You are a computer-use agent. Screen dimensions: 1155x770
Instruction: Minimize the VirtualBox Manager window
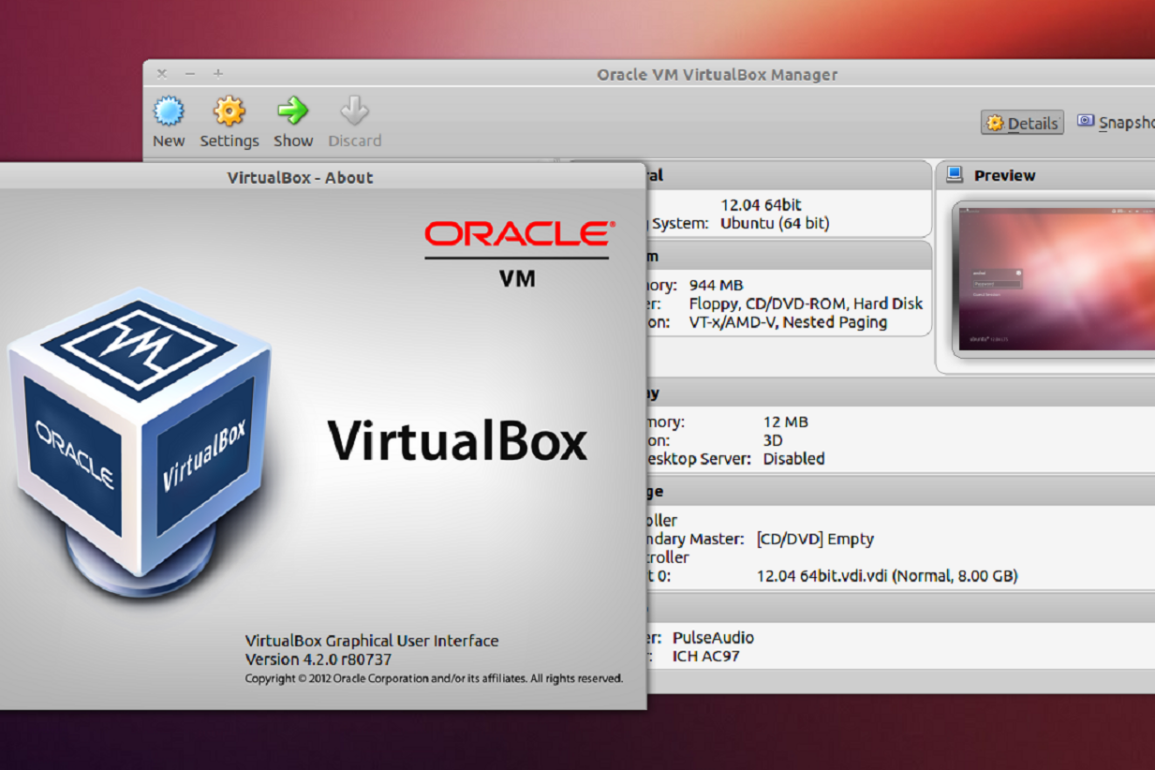click(190, 74)
